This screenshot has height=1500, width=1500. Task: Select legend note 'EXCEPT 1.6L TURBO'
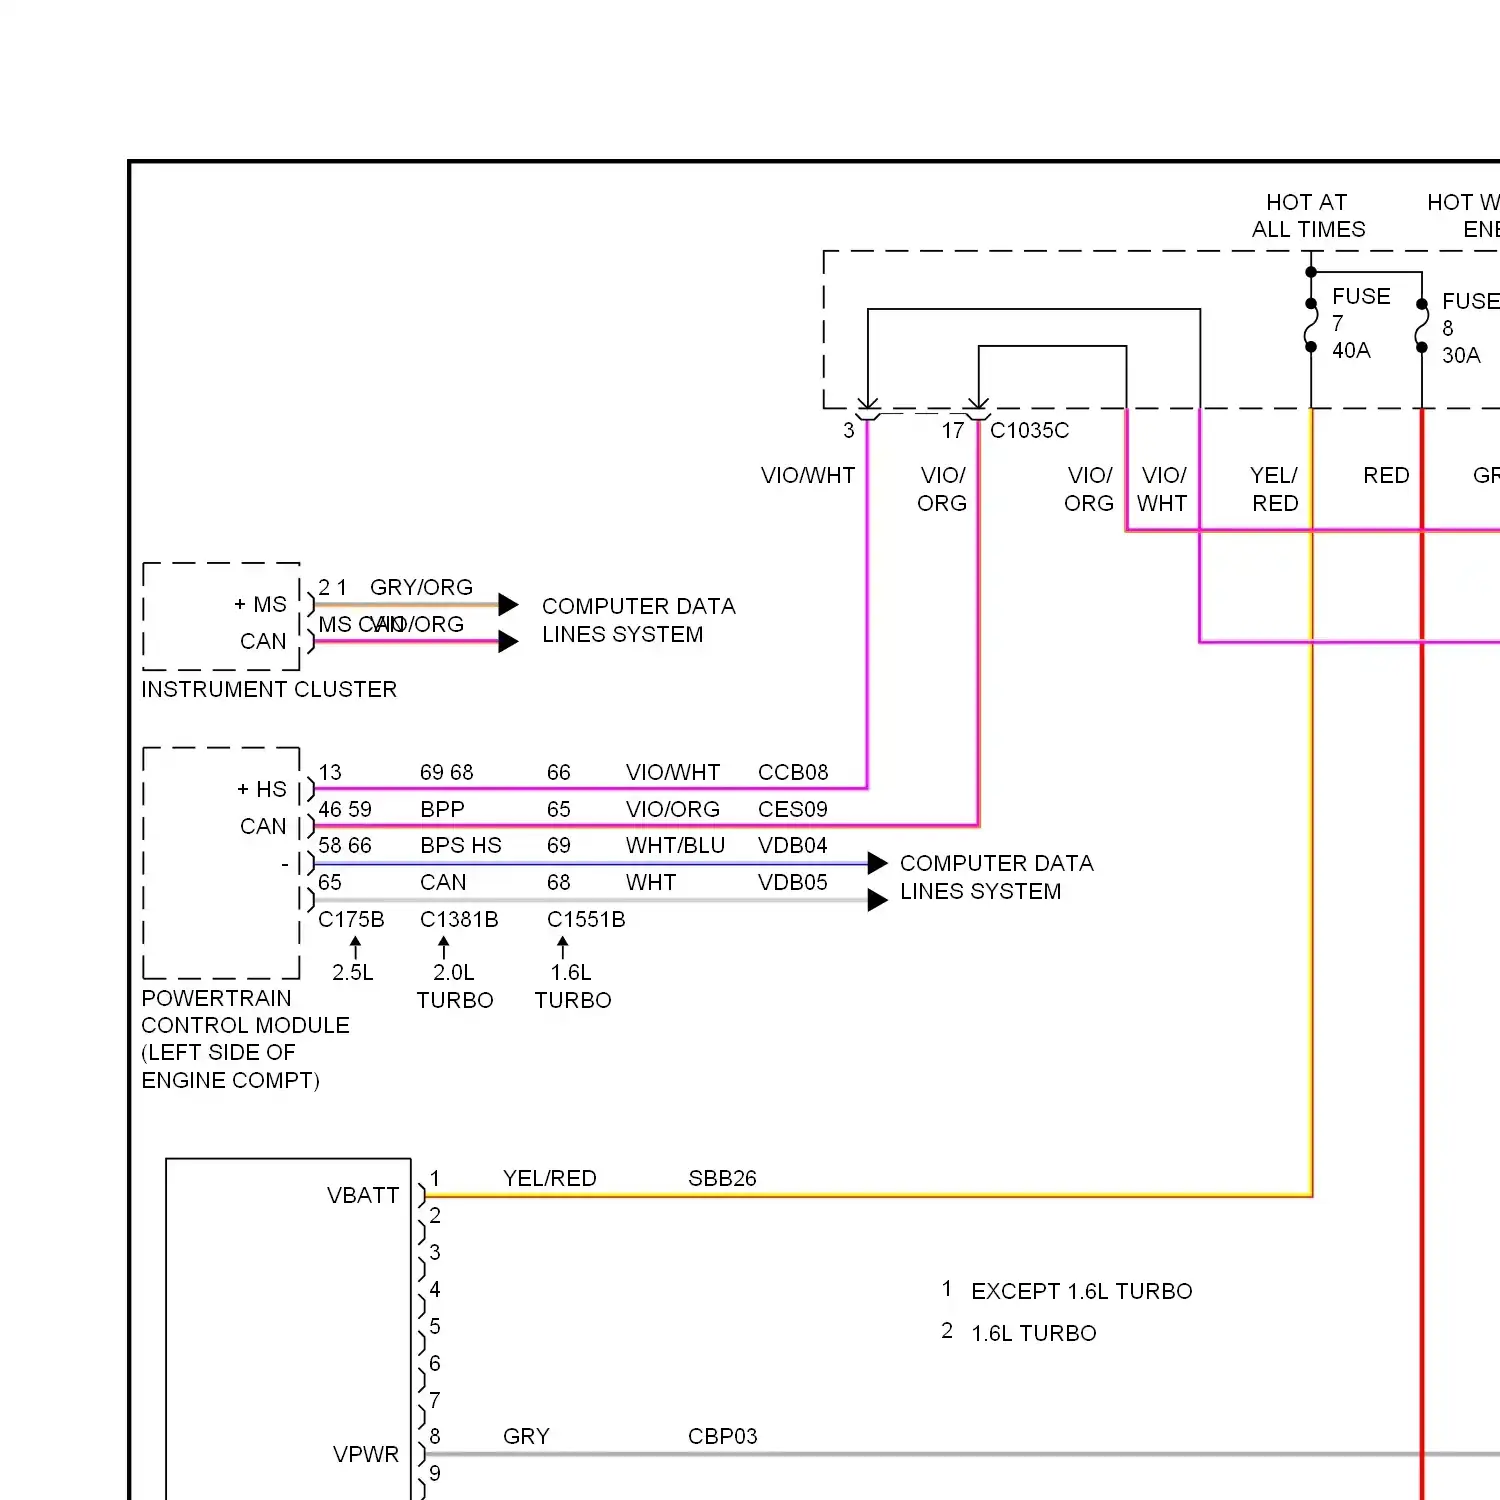point(1081,1291)
